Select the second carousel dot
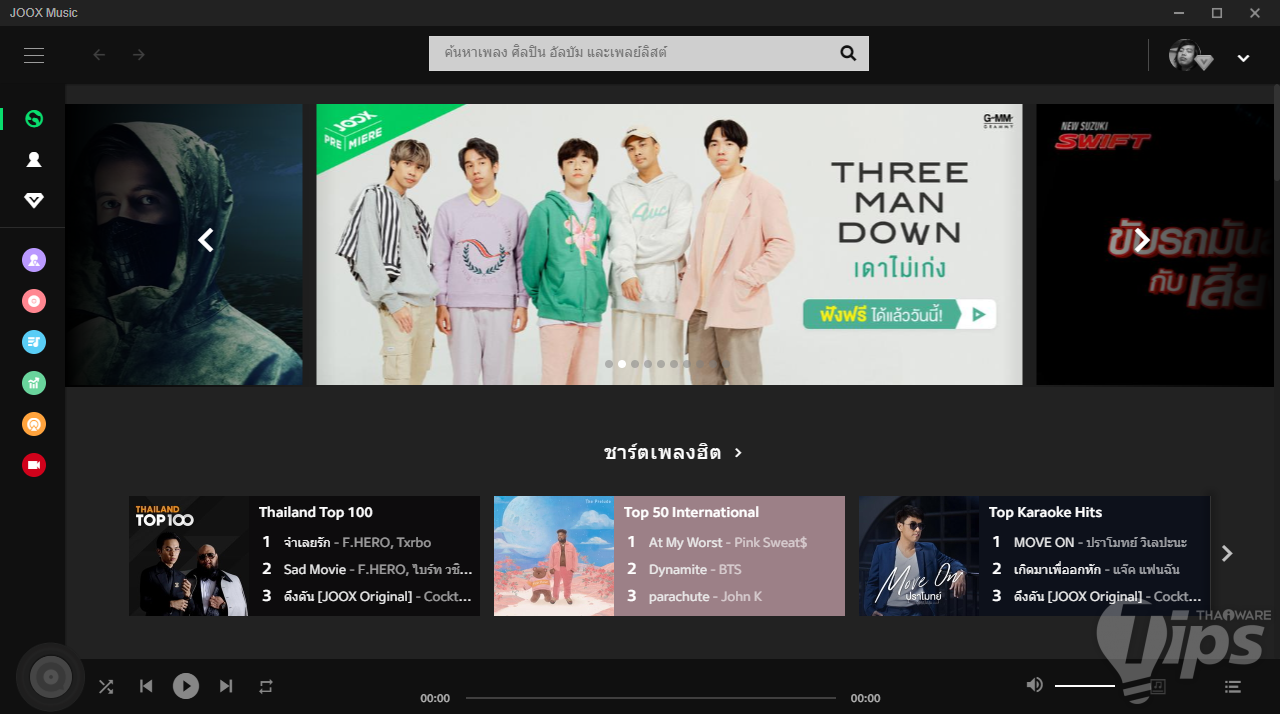Viewport: 1280px width, 714px height. click(622, 364)
